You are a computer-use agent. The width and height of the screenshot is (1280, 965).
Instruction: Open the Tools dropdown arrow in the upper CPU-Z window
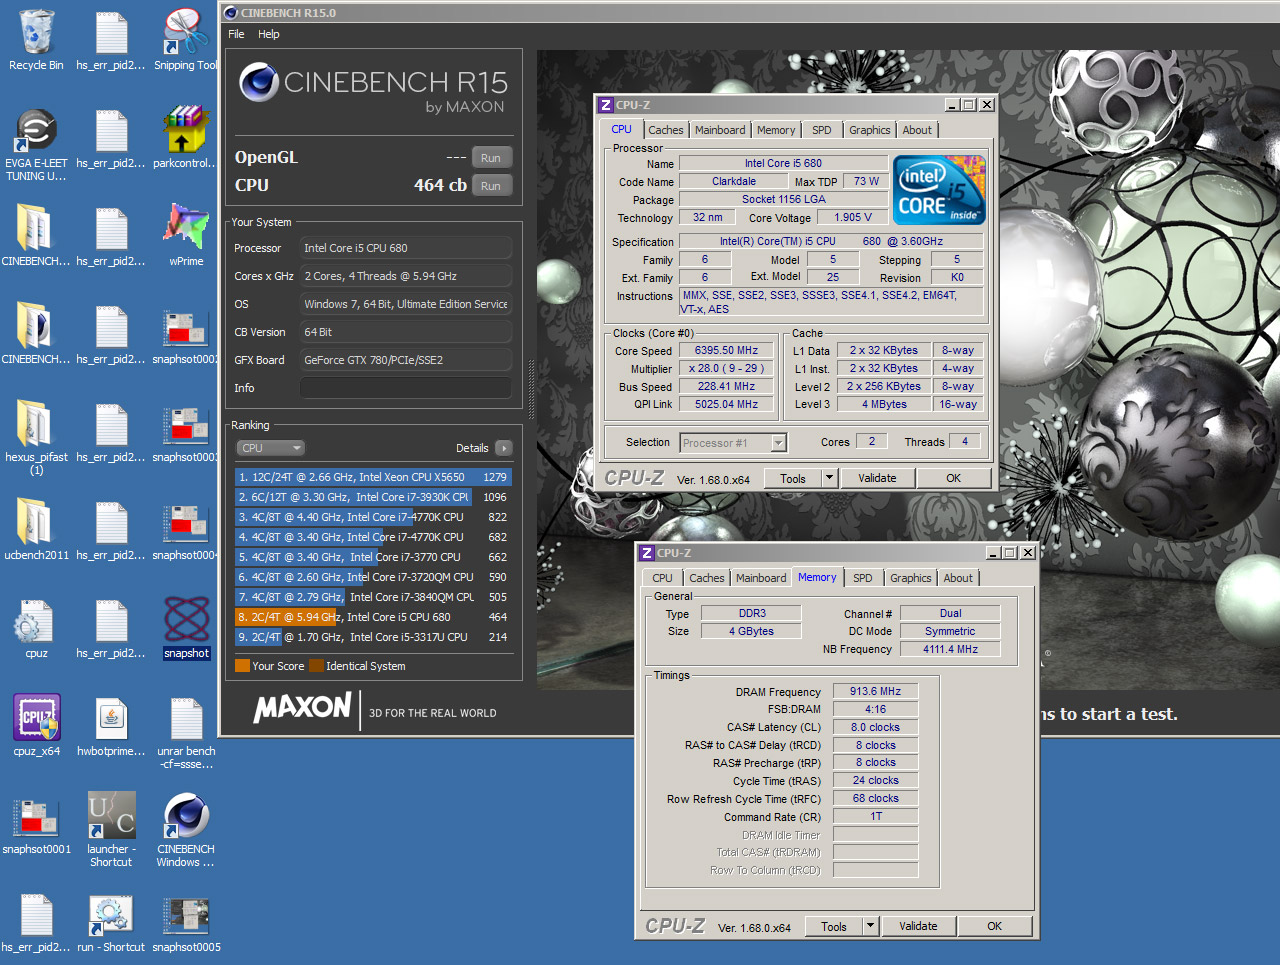point(829,478)
